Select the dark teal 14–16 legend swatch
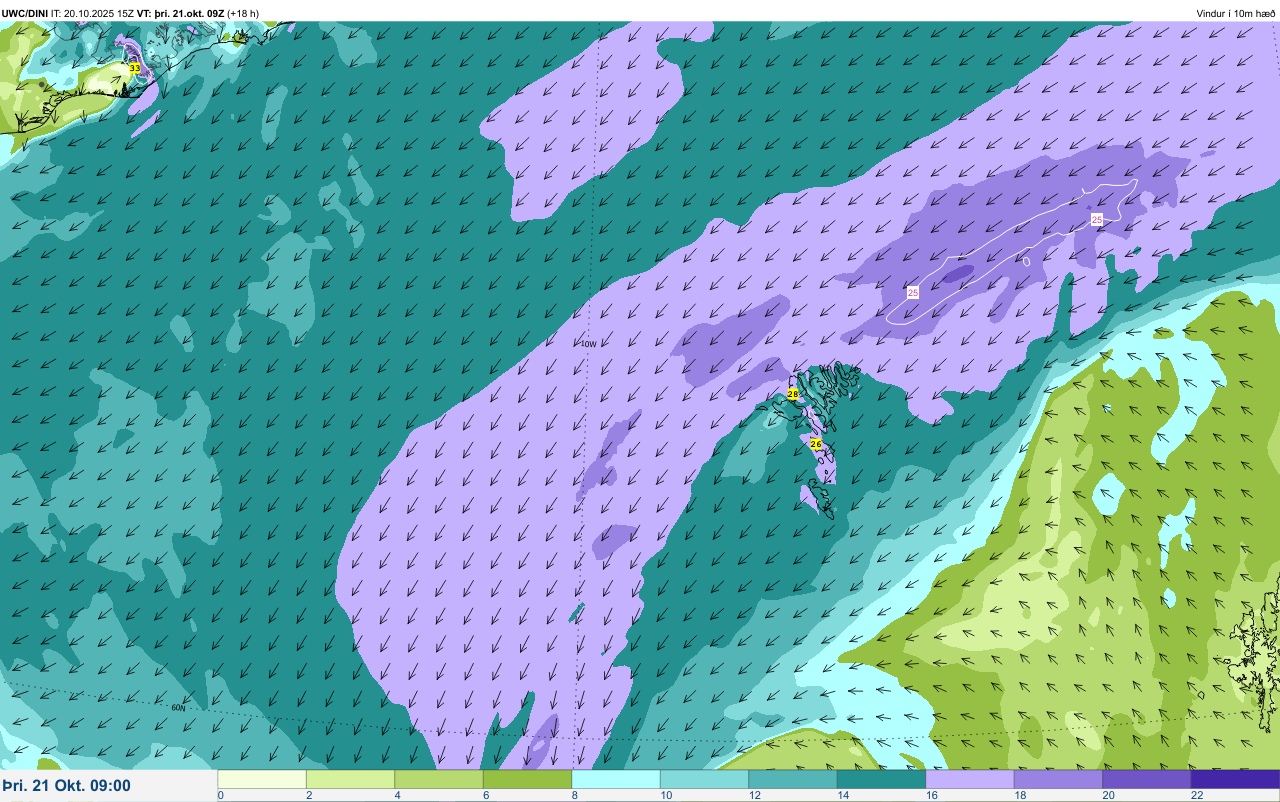 tap(881, 779)
